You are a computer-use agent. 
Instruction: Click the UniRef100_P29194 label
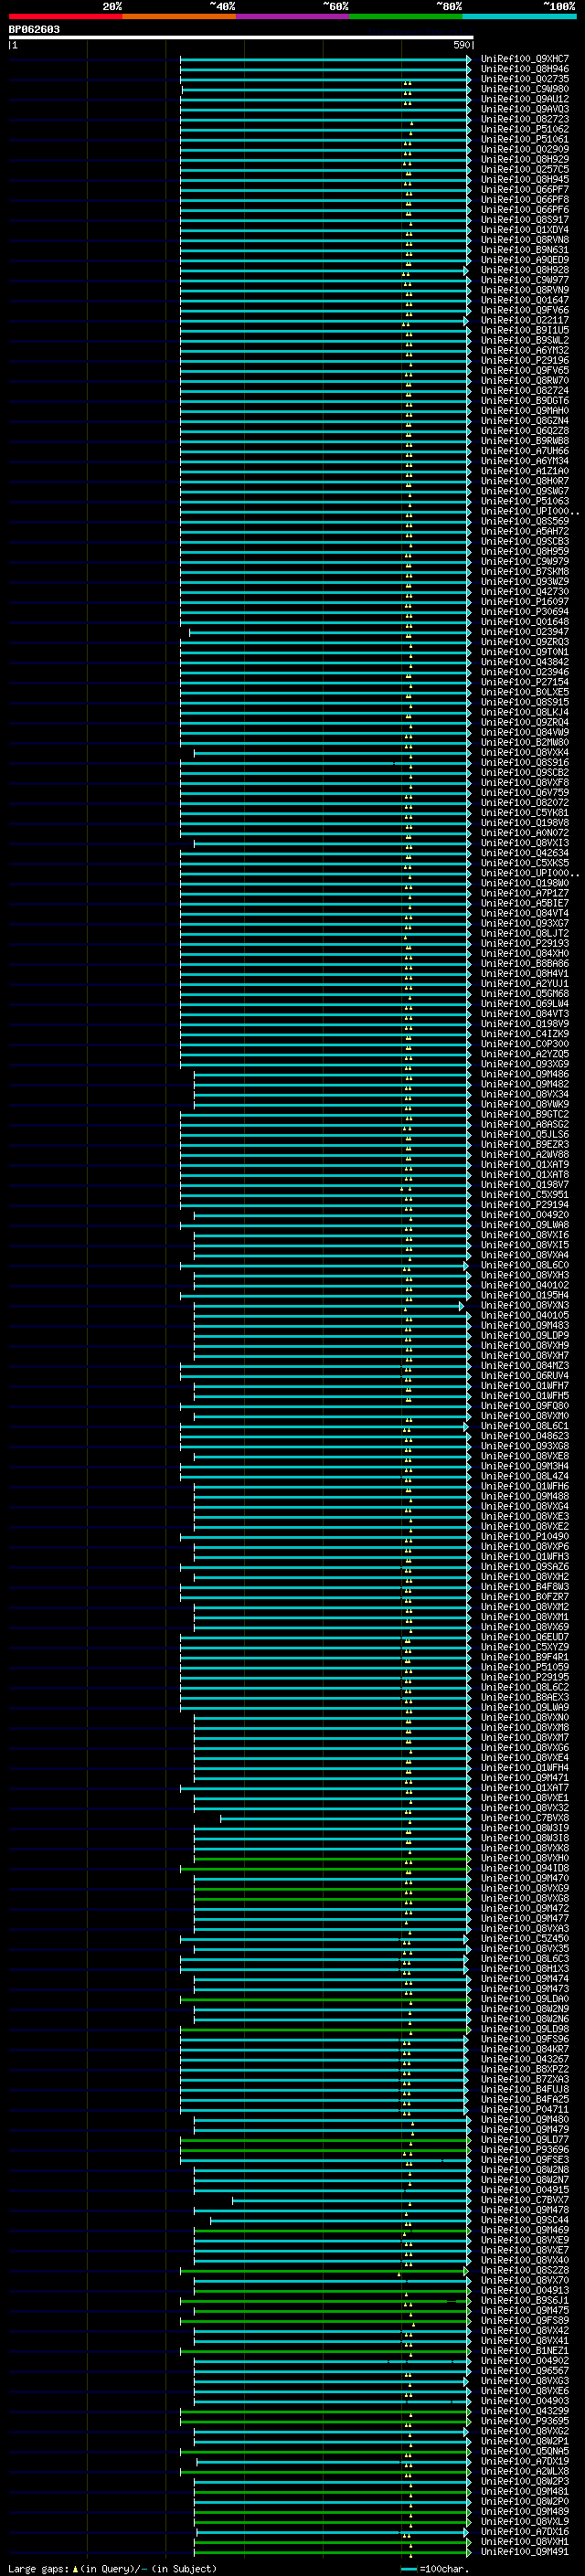(525, 1205)
